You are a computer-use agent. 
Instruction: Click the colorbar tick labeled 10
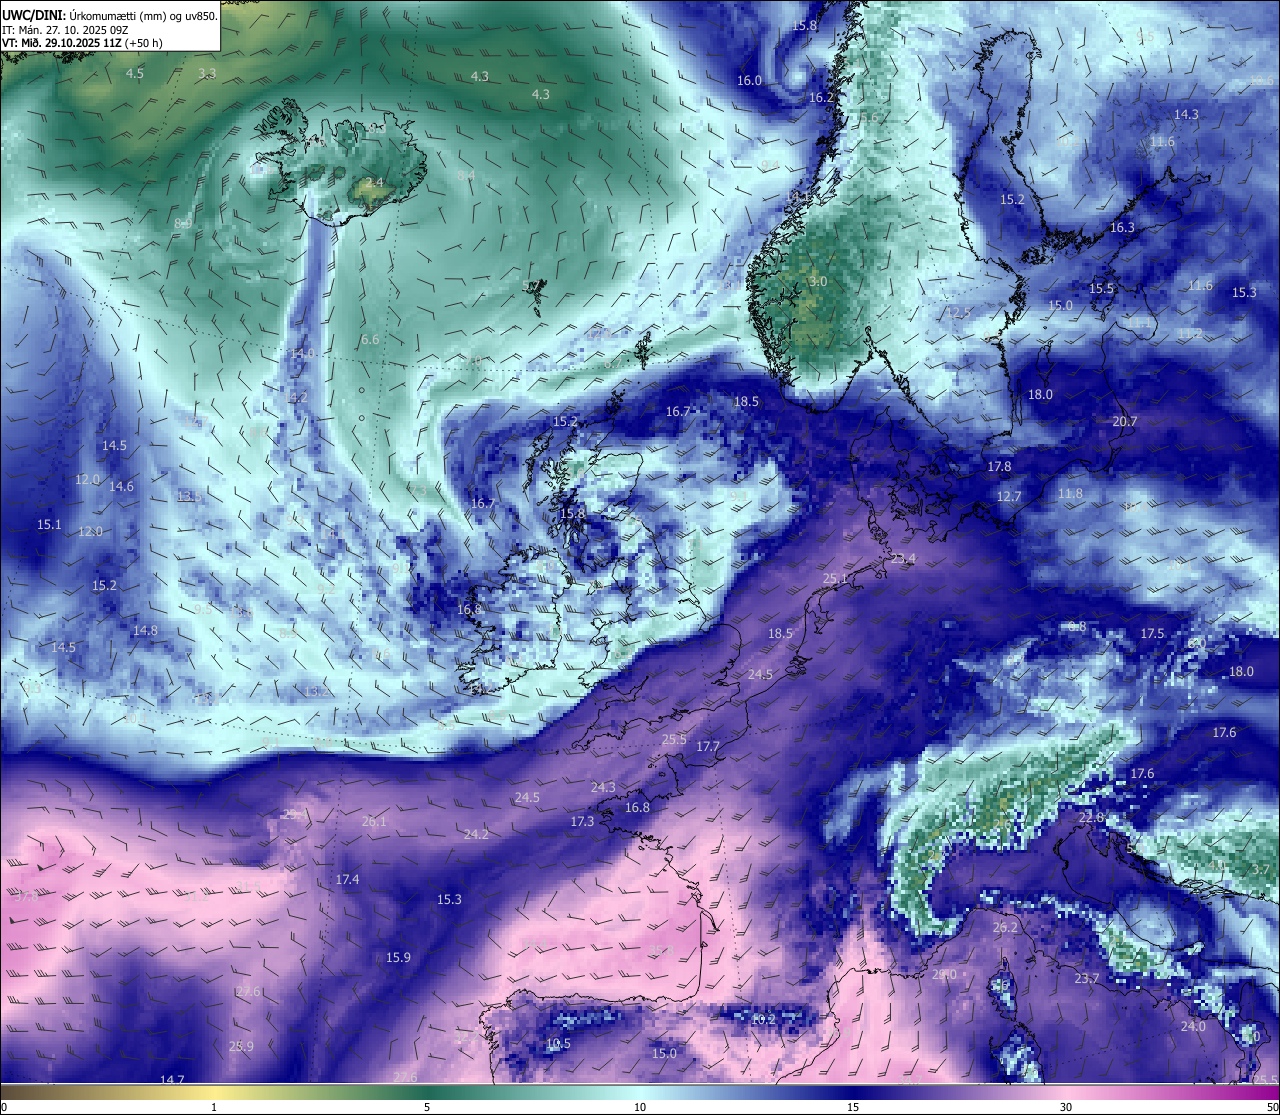[x=640, y=1107]
